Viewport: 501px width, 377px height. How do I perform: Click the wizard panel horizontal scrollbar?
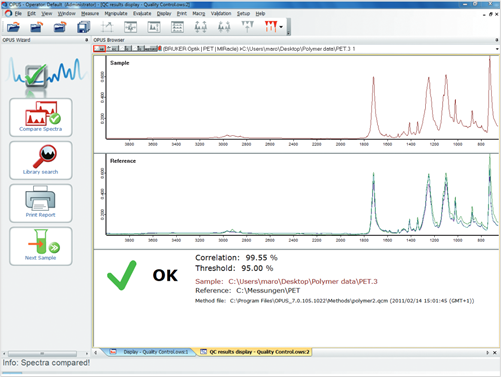click(x=42, y=353)
